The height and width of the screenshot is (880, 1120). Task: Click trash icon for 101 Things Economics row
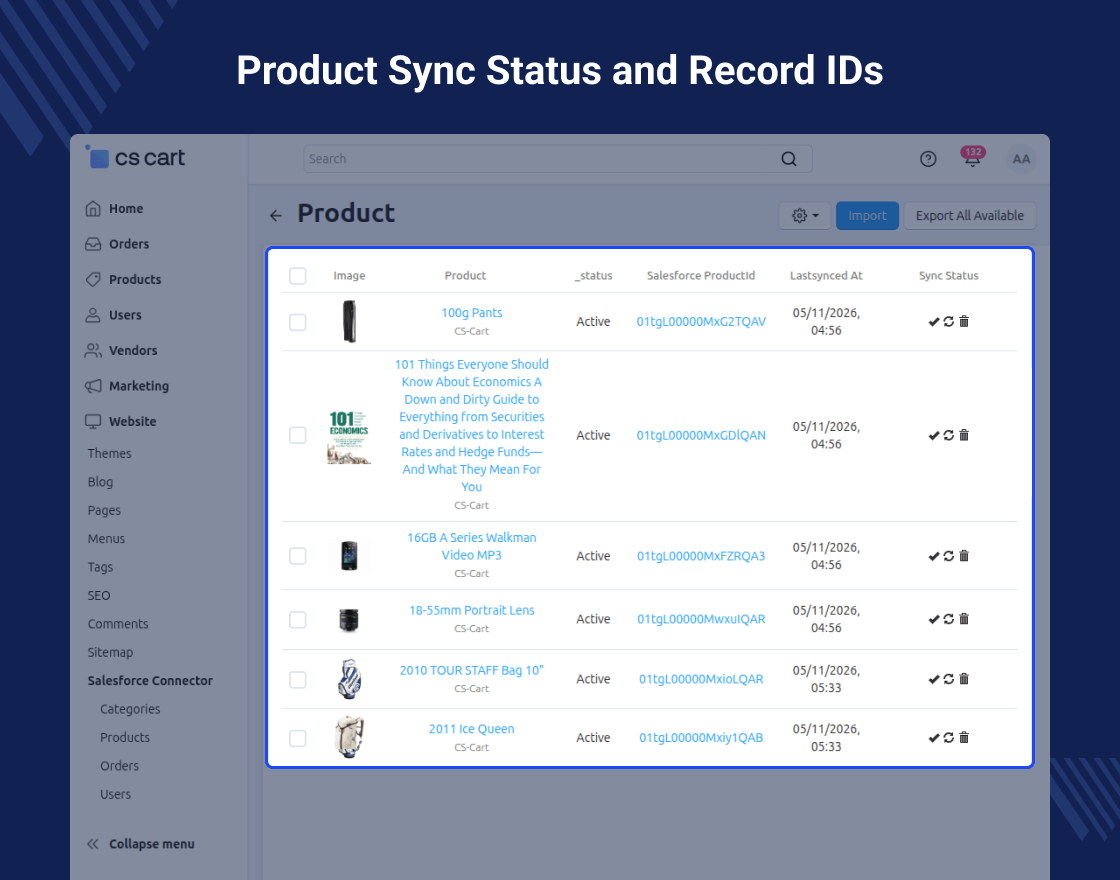[x=964, y=435]
